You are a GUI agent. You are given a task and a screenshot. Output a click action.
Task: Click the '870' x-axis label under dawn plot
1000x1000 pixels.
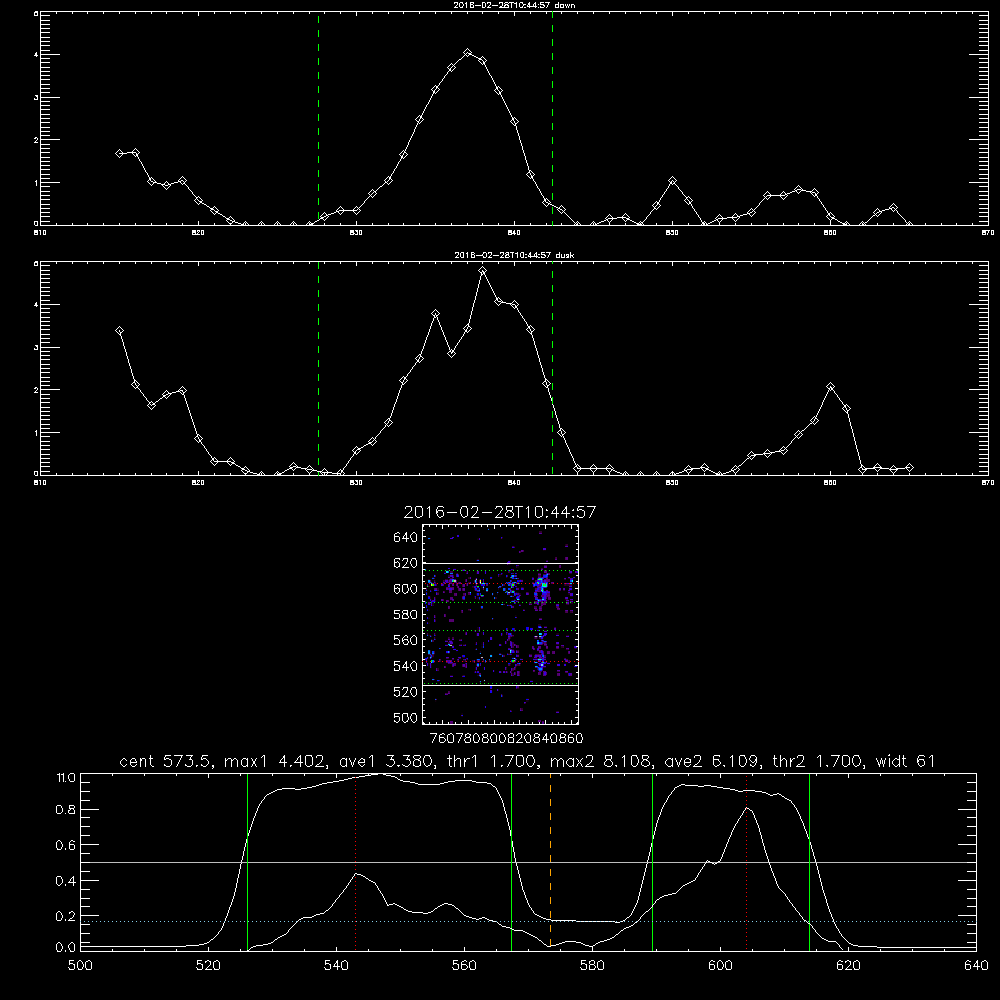[988, 233]
